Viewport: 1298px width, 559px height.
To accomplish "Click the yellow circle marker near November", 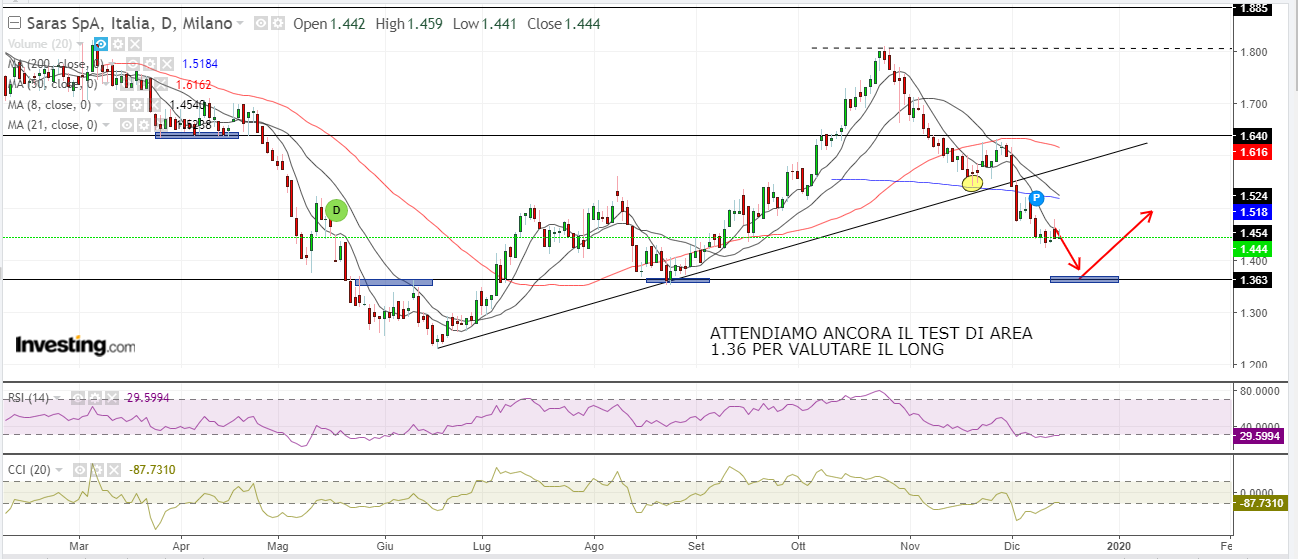I will [972, 182].
